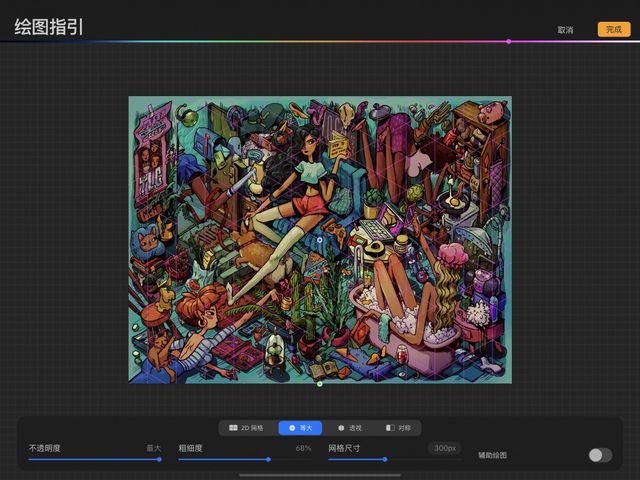Screen dimensions: 640x480
Task: Tap the 完成 button to finish
Action: pyautogui.click(x=614, y=29)
